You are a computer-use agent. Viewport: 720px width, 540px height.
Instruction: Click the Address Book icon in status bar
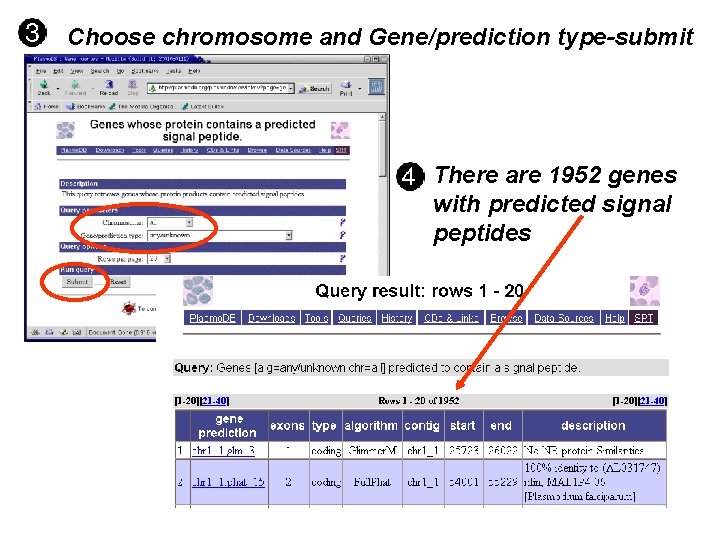tap(77, 332)
